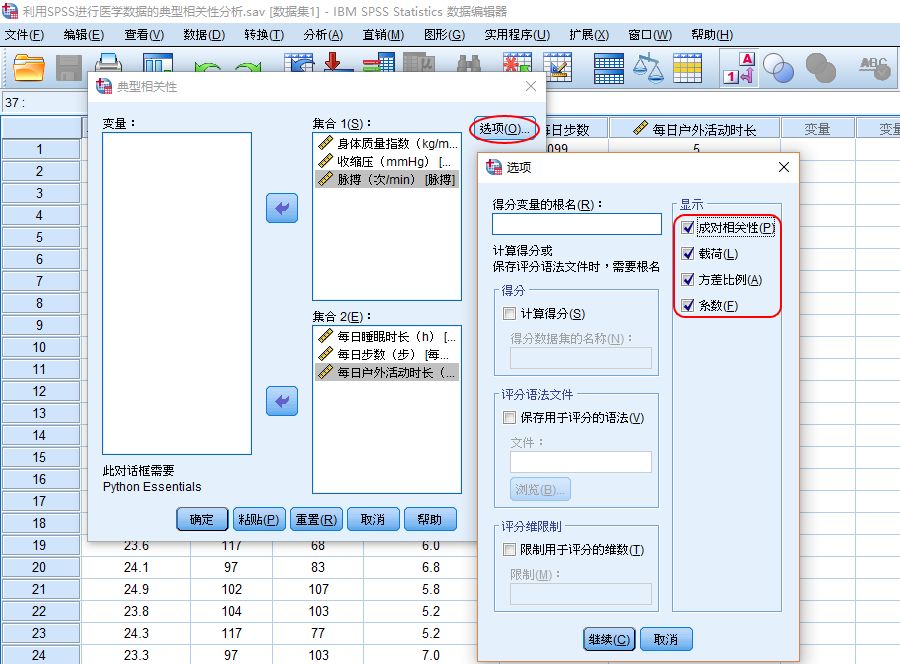Screen dimensions: 900x664
Task: Select row header 21 in data grid
Action: pos(40,589)
